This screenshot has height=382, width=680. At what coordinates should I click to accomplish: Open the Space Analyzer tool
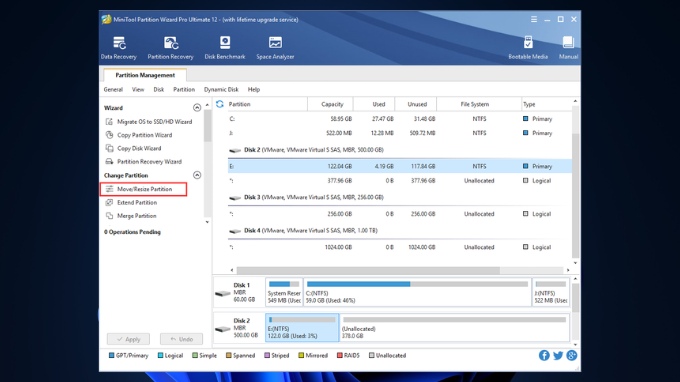click(x=275, y=48)
